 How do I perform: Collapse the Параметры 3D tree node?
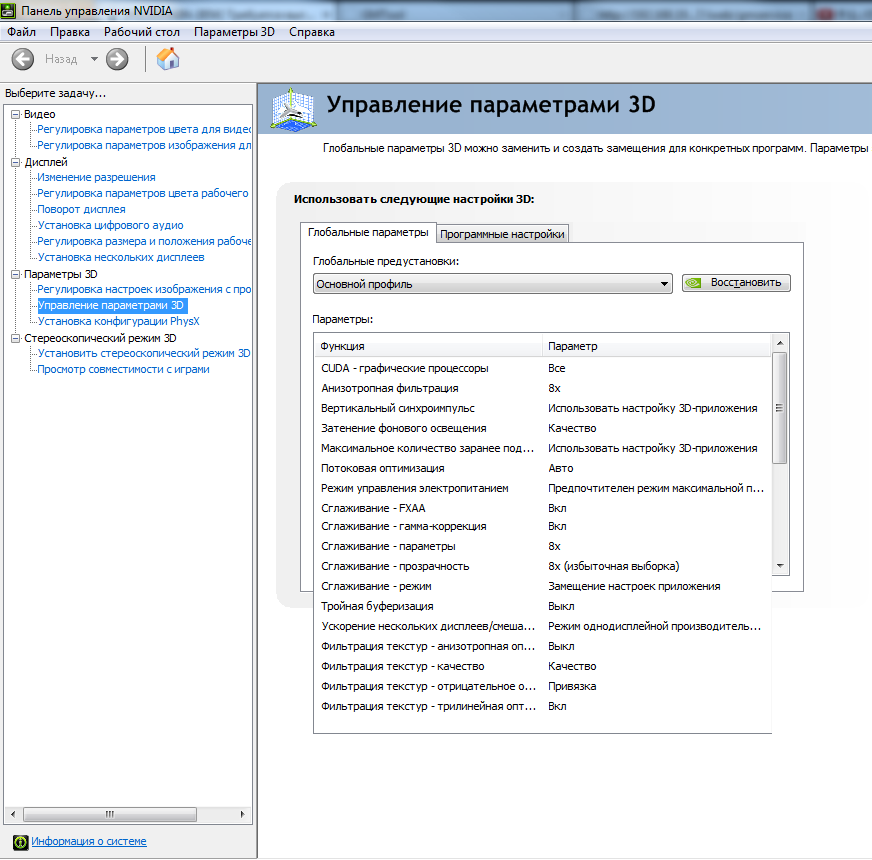pyautogui.click(x=16, y=274)
